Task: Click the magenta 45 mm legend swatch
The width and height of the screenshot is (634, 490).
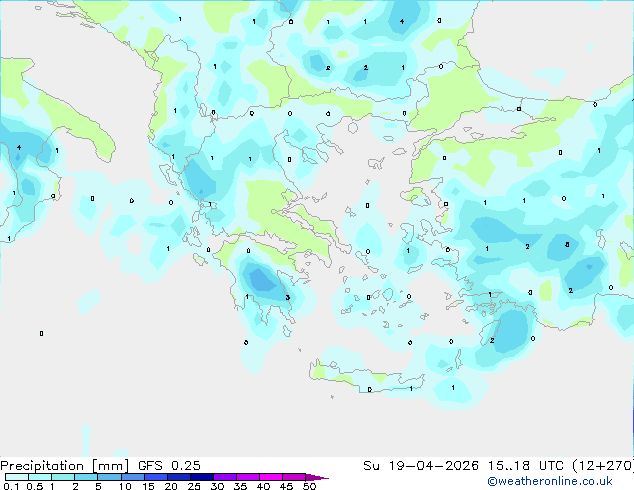Action: pyautogui.click(x=294, y=477)
